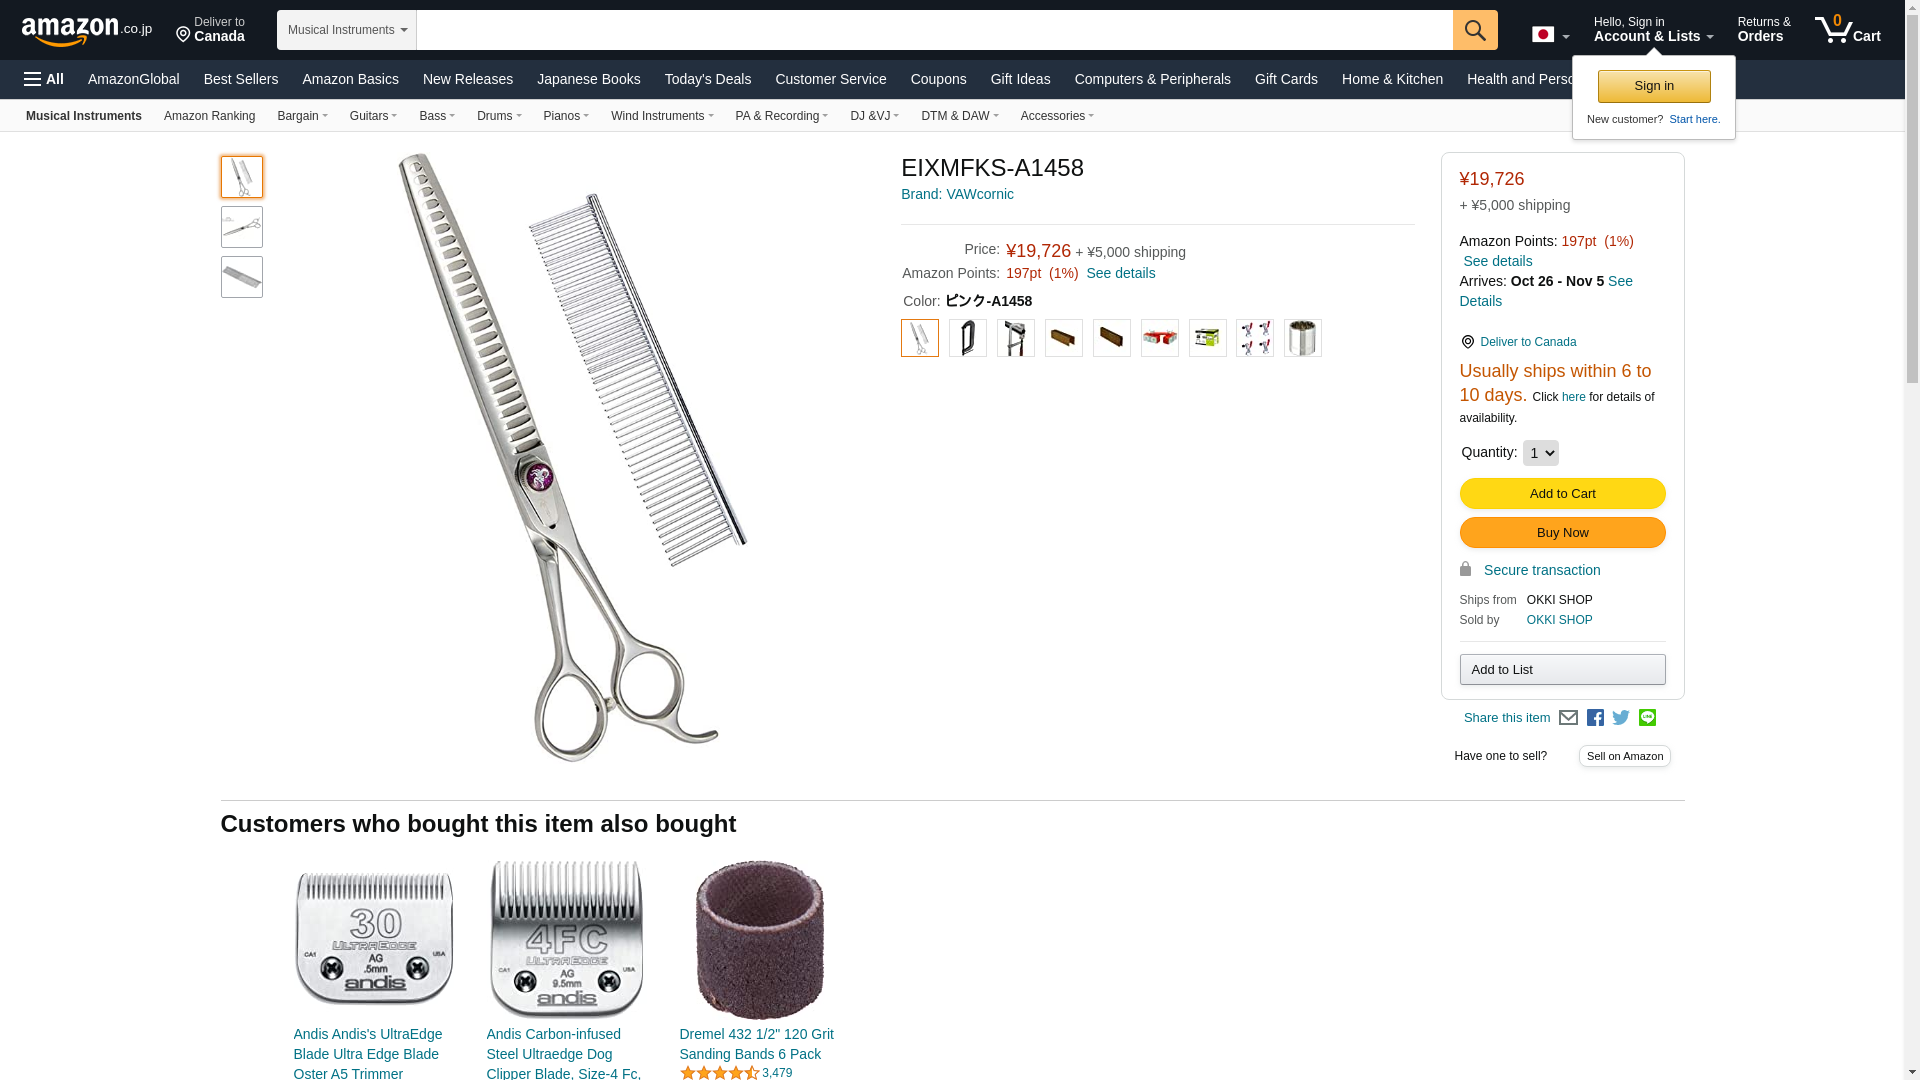Viewport: 1920px width, 1080px height.
Task: Open the All hamburger menu
Action: (x=44, y=79)
